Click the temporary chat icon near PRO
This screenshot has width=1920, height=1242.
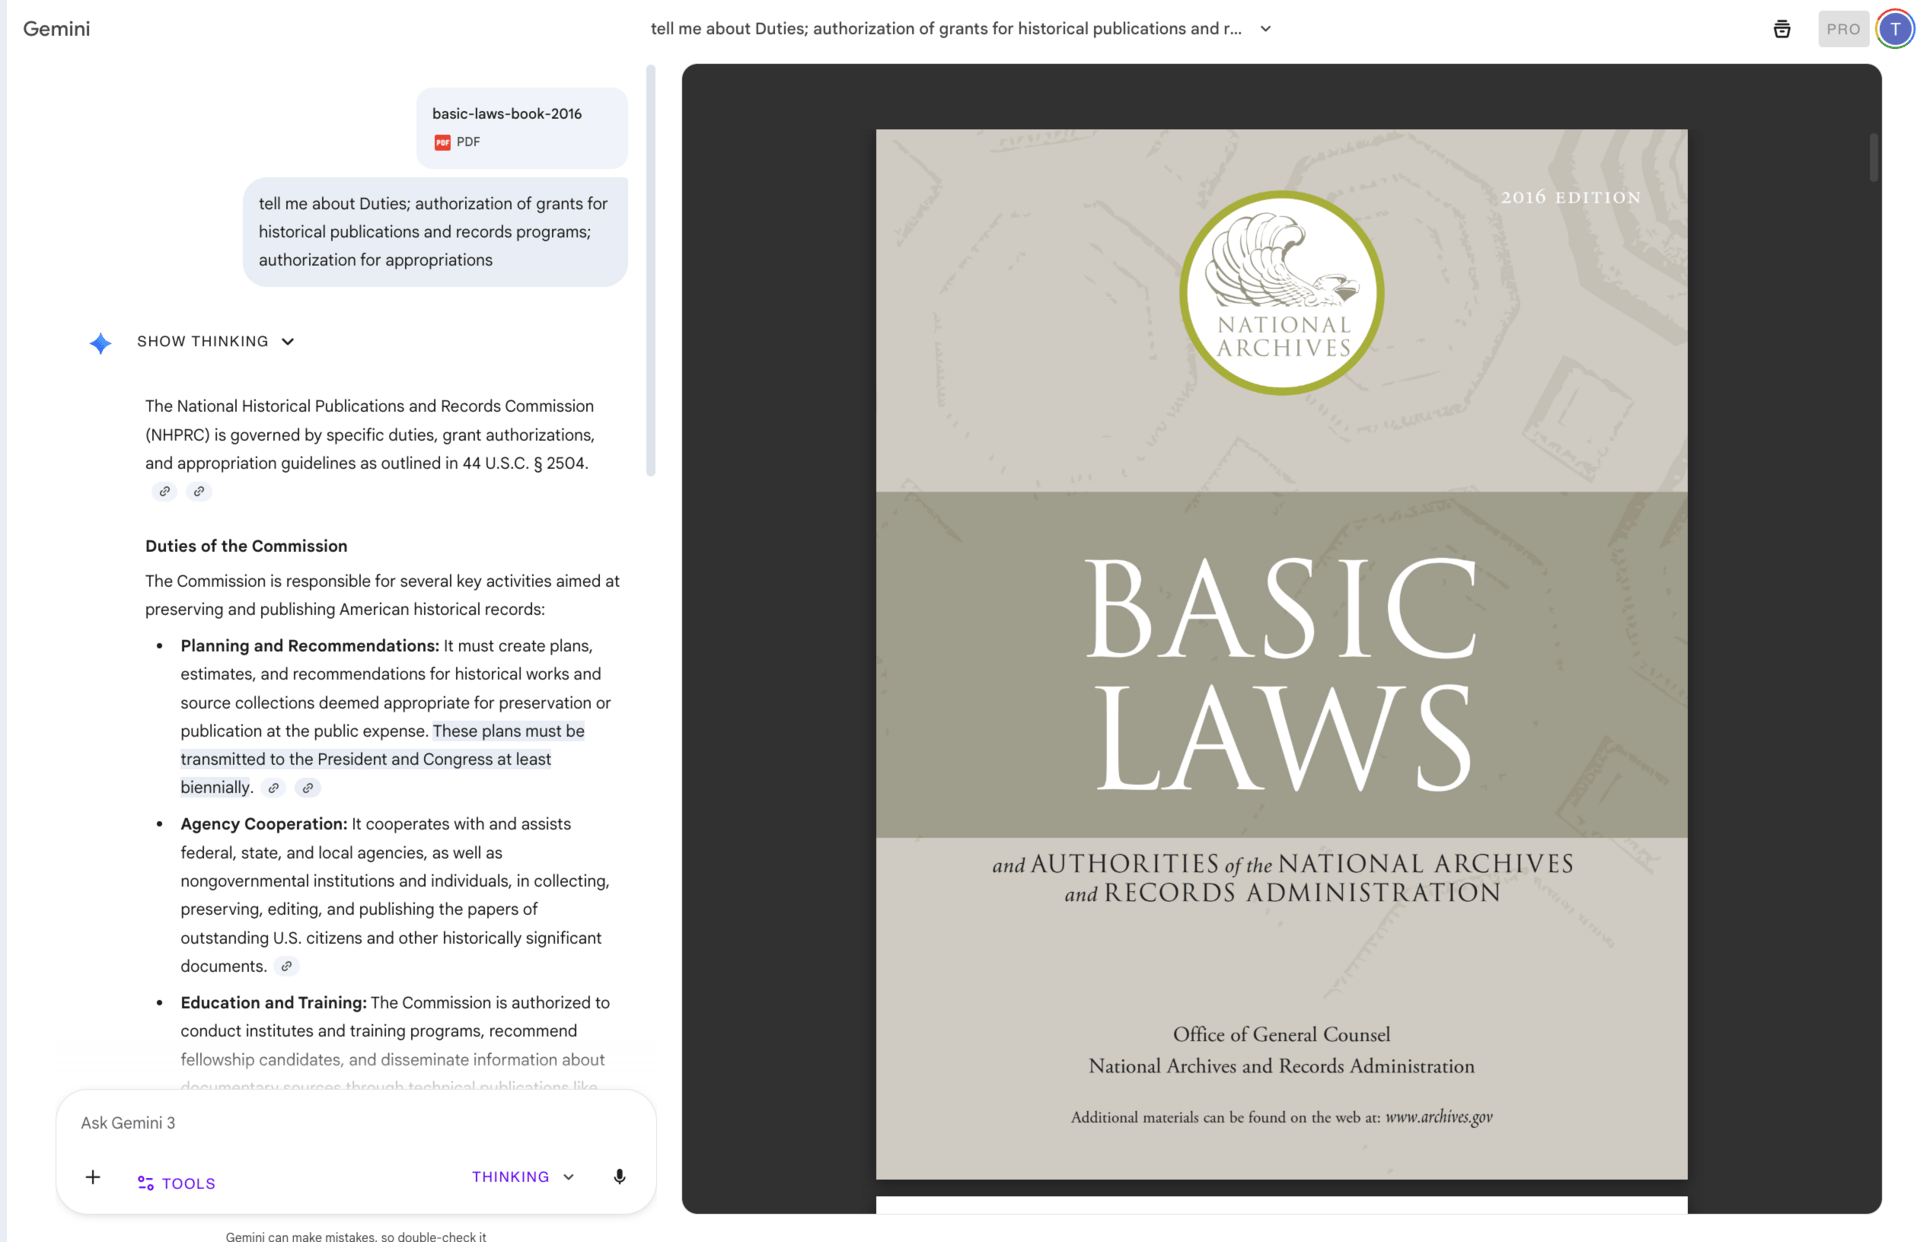[x=1781, y=29]
